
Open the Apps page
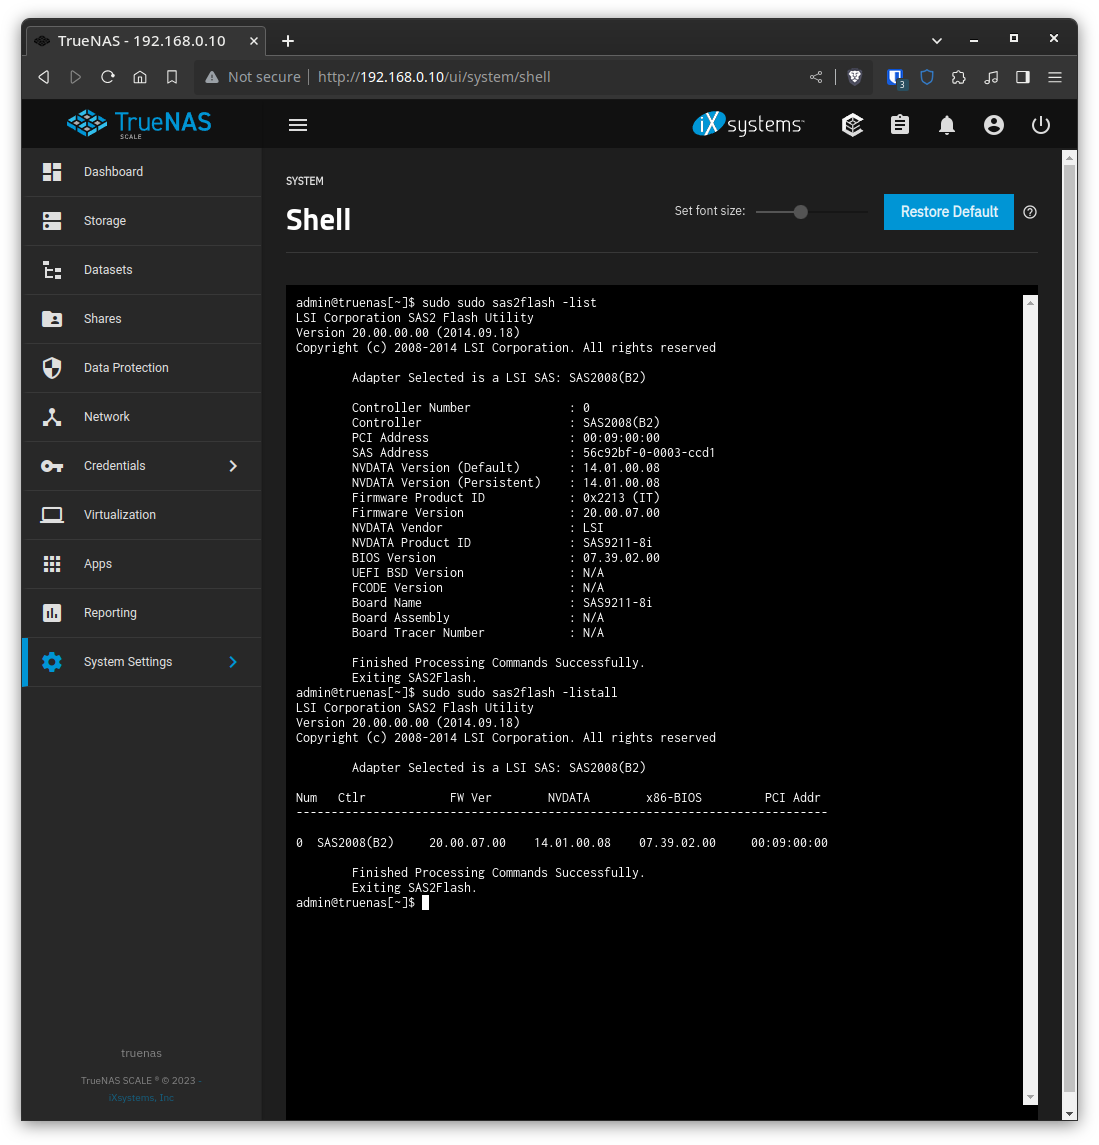[142, 564]
